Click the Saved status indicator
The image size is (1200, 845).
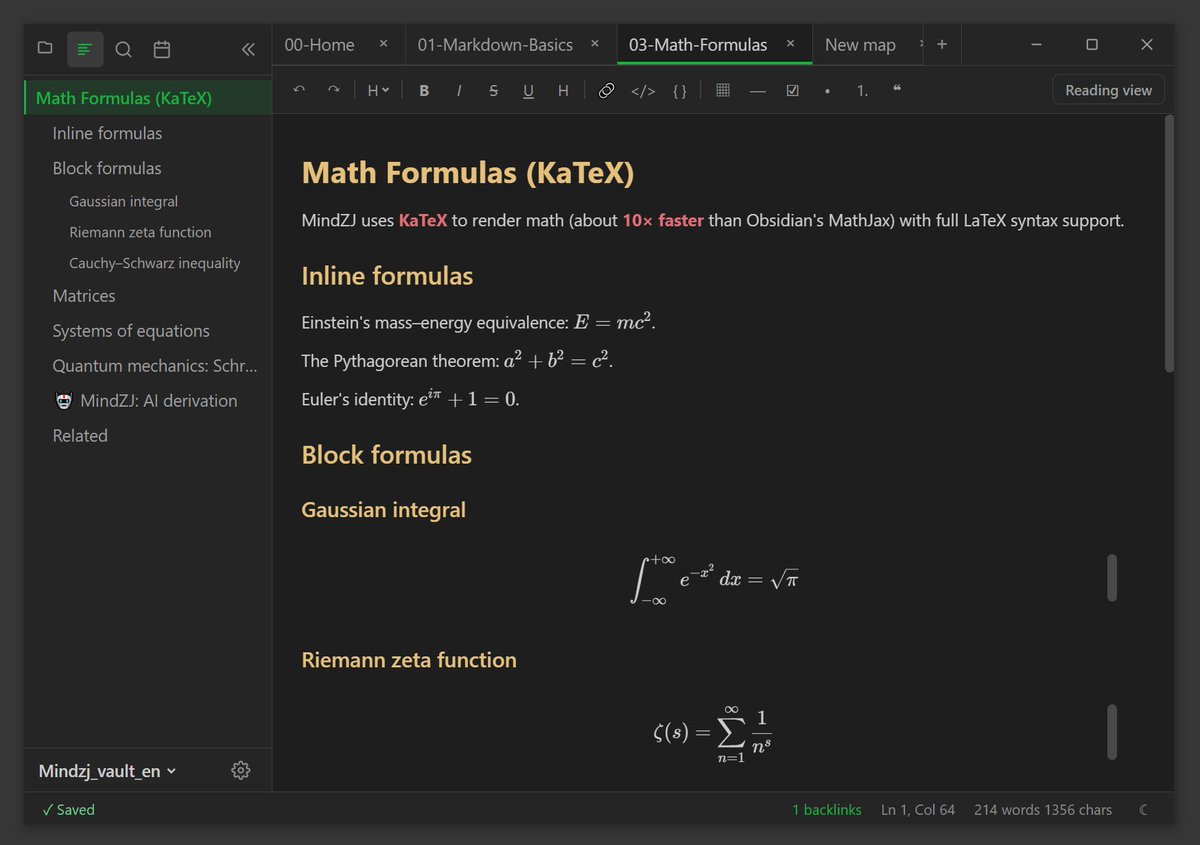click(x=68, y=810)
